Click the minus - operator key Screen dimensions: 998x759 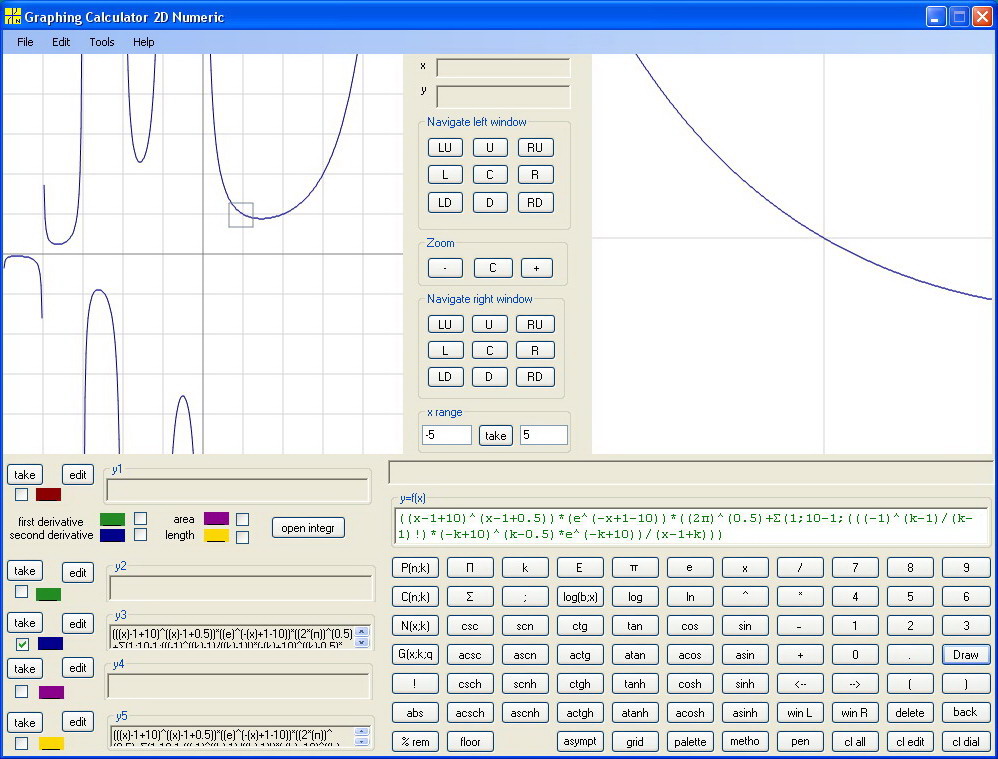point(800,626)
